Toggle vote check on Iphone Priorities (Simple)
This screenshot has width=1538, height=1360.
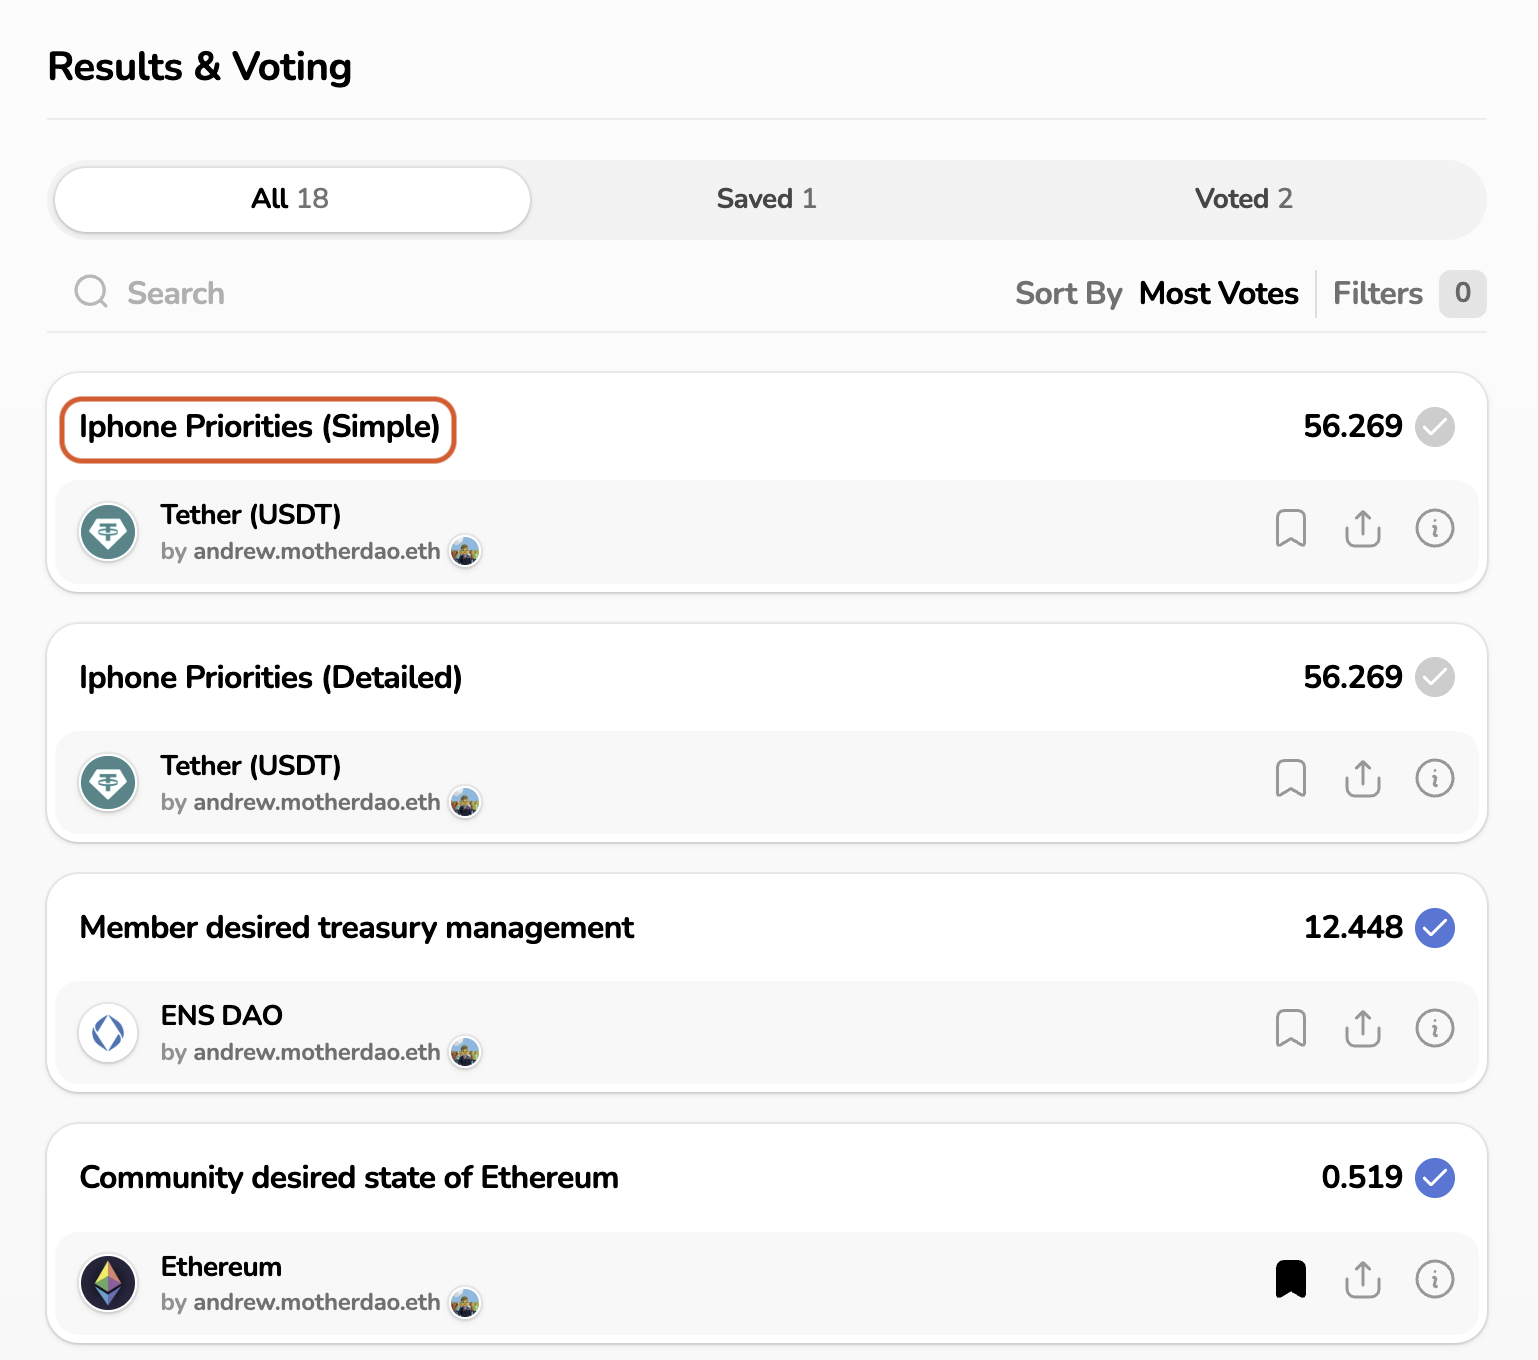(1434, 427)
